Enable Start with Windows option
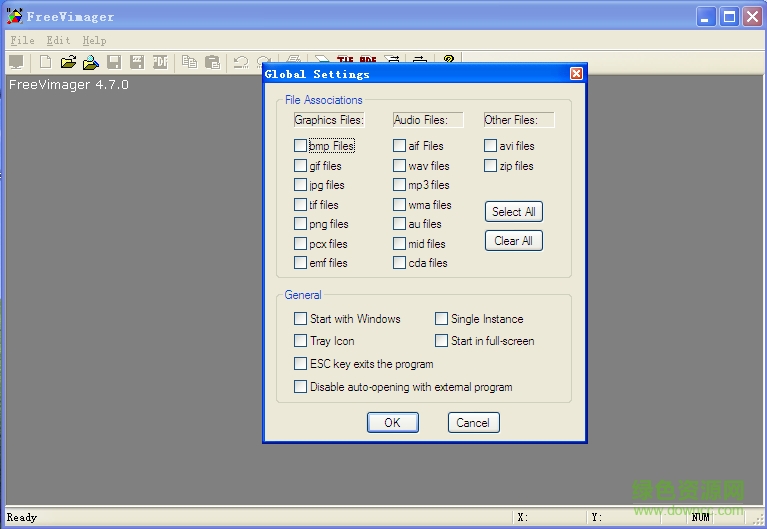Viewport: 767px width, 529px height. point(301,319)
